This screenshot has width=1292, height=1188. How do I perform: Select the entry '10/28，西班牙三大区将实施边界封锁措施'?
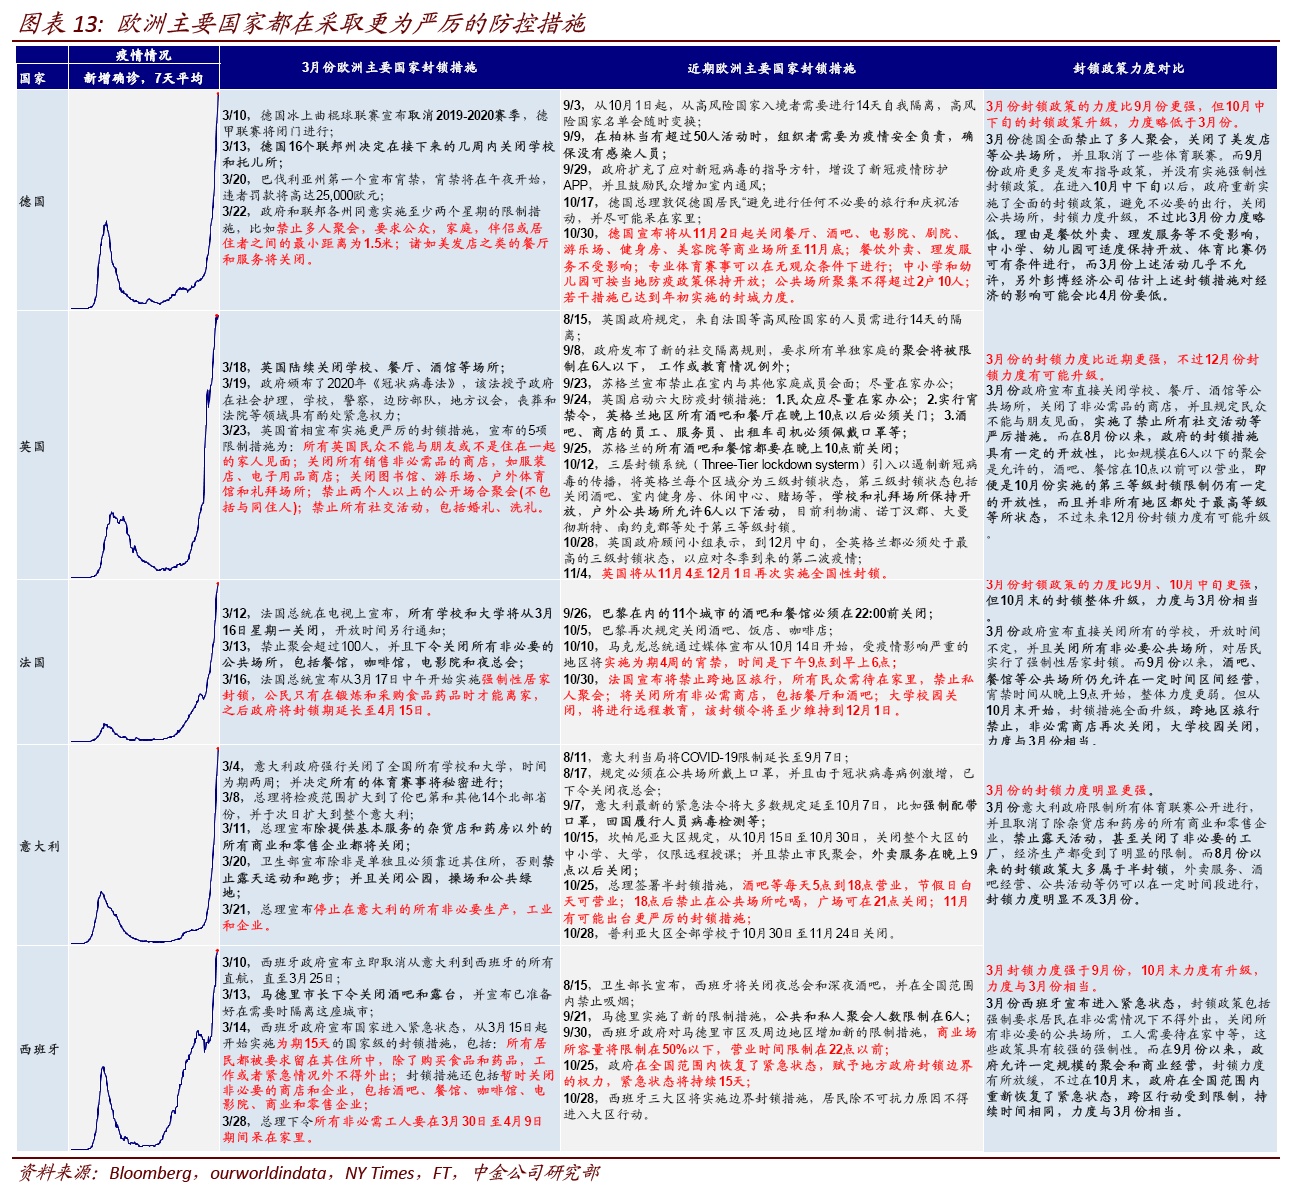[x=766, y=1105]
